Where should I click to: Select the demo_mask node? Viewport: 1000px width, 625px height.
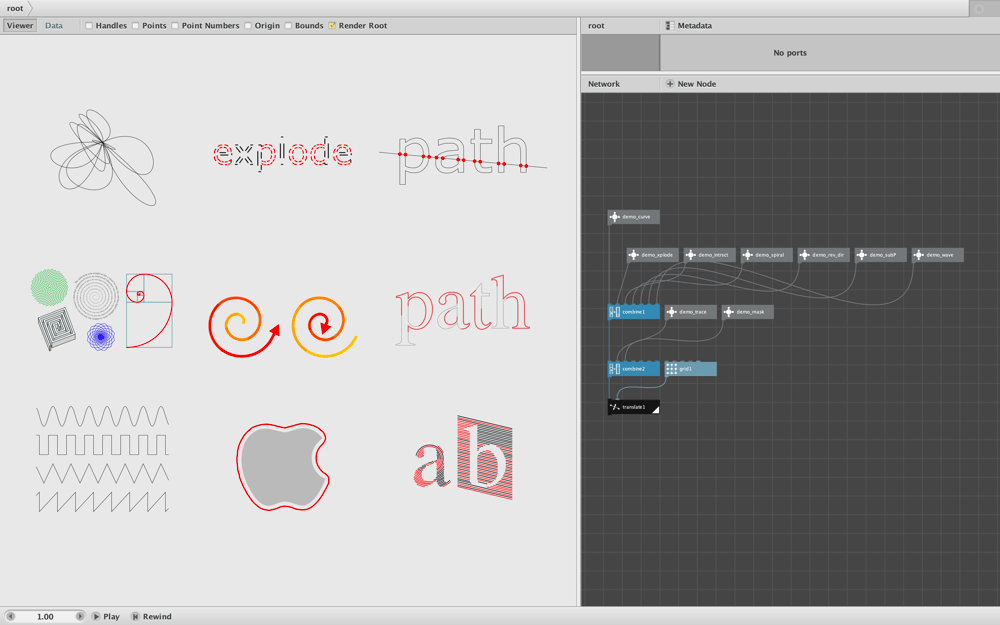pos(747,312)
